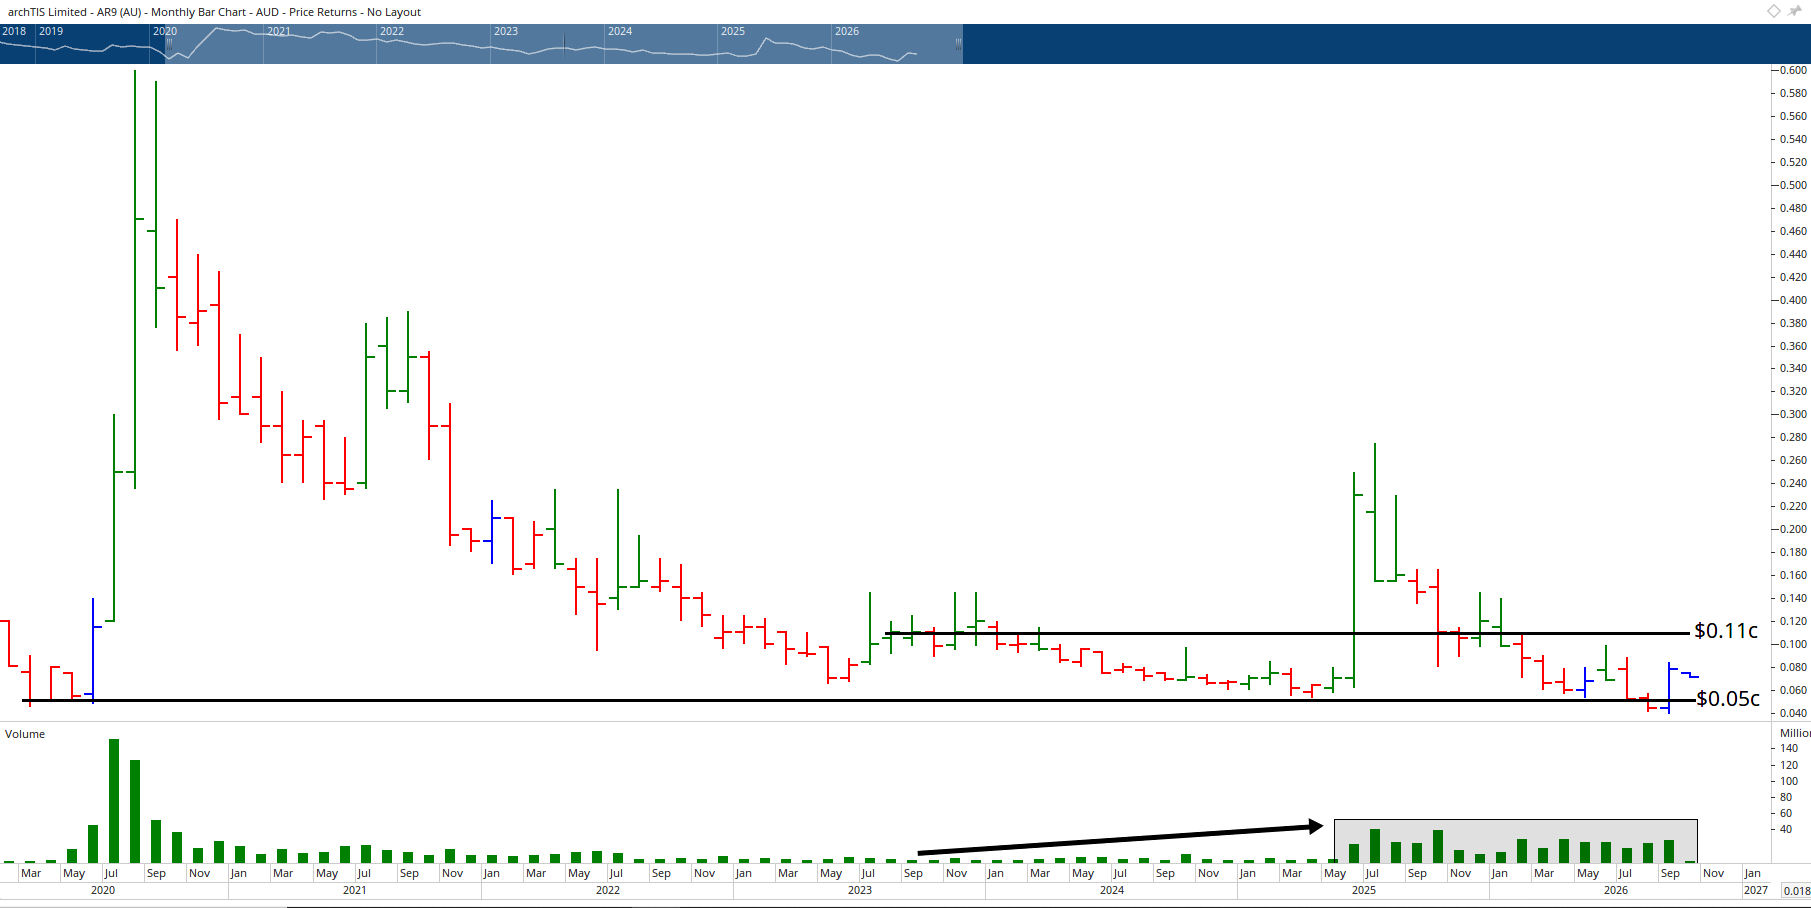
Task: Click the 2021 year label on the bottom time axis
Action: [355, 890]
